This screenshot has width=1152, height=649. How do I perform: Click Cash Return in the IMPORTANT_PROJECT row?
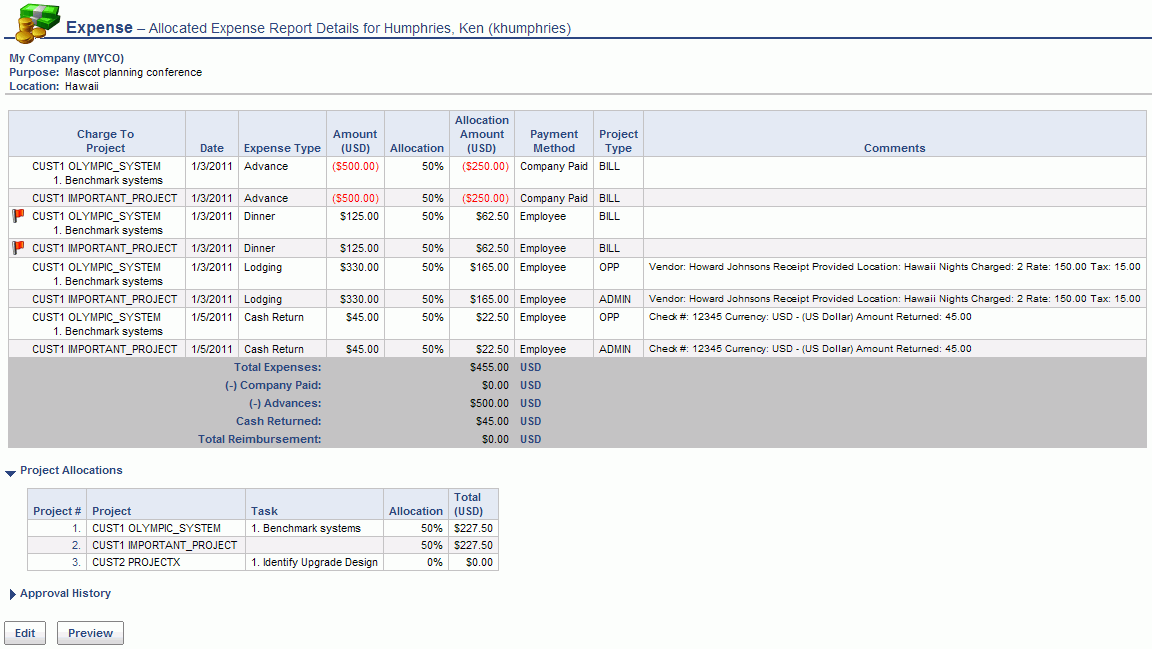point(274,349)
